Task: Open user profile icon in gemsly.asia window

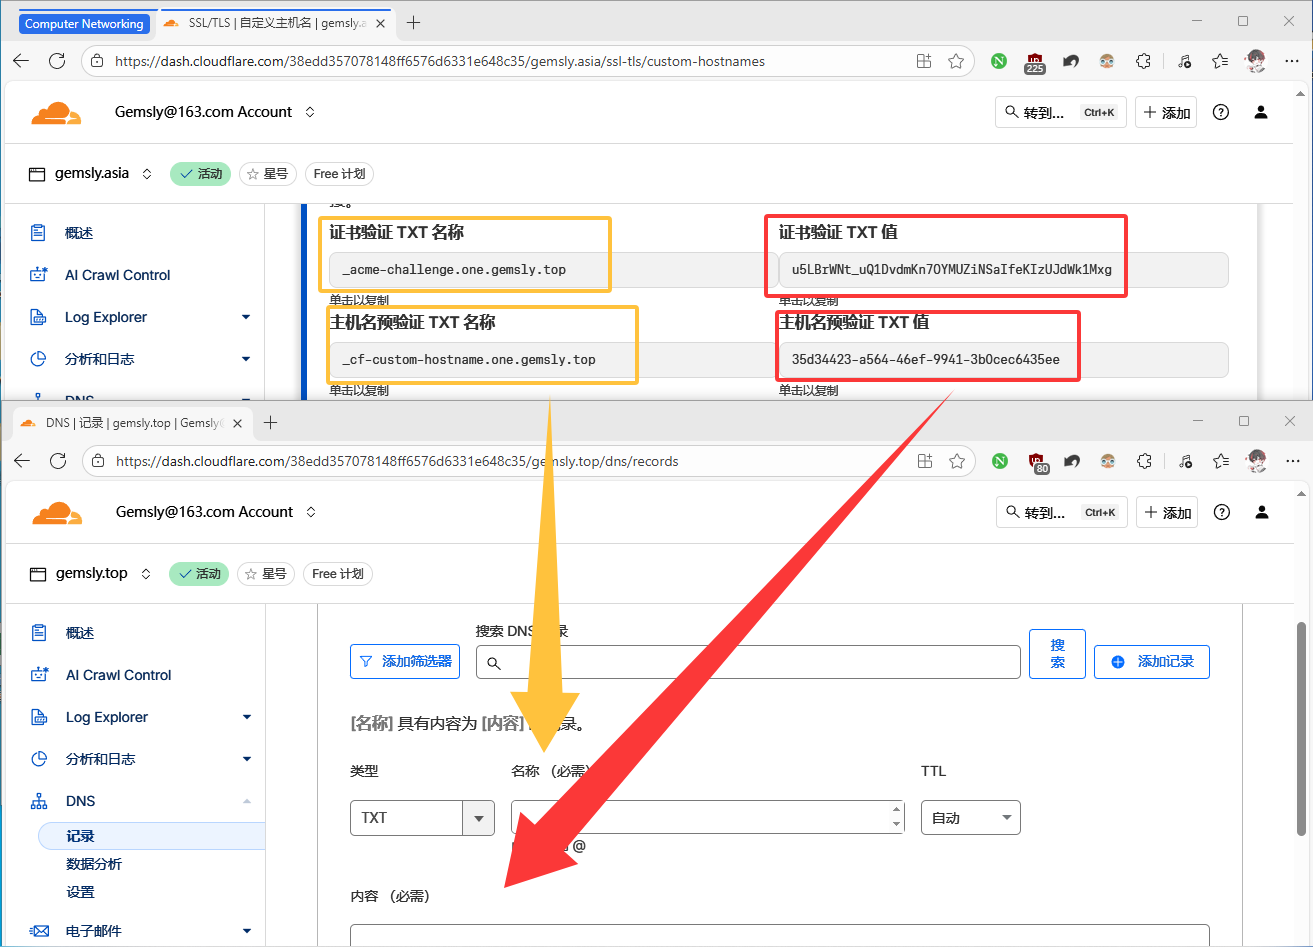Action: [1260, 112]
